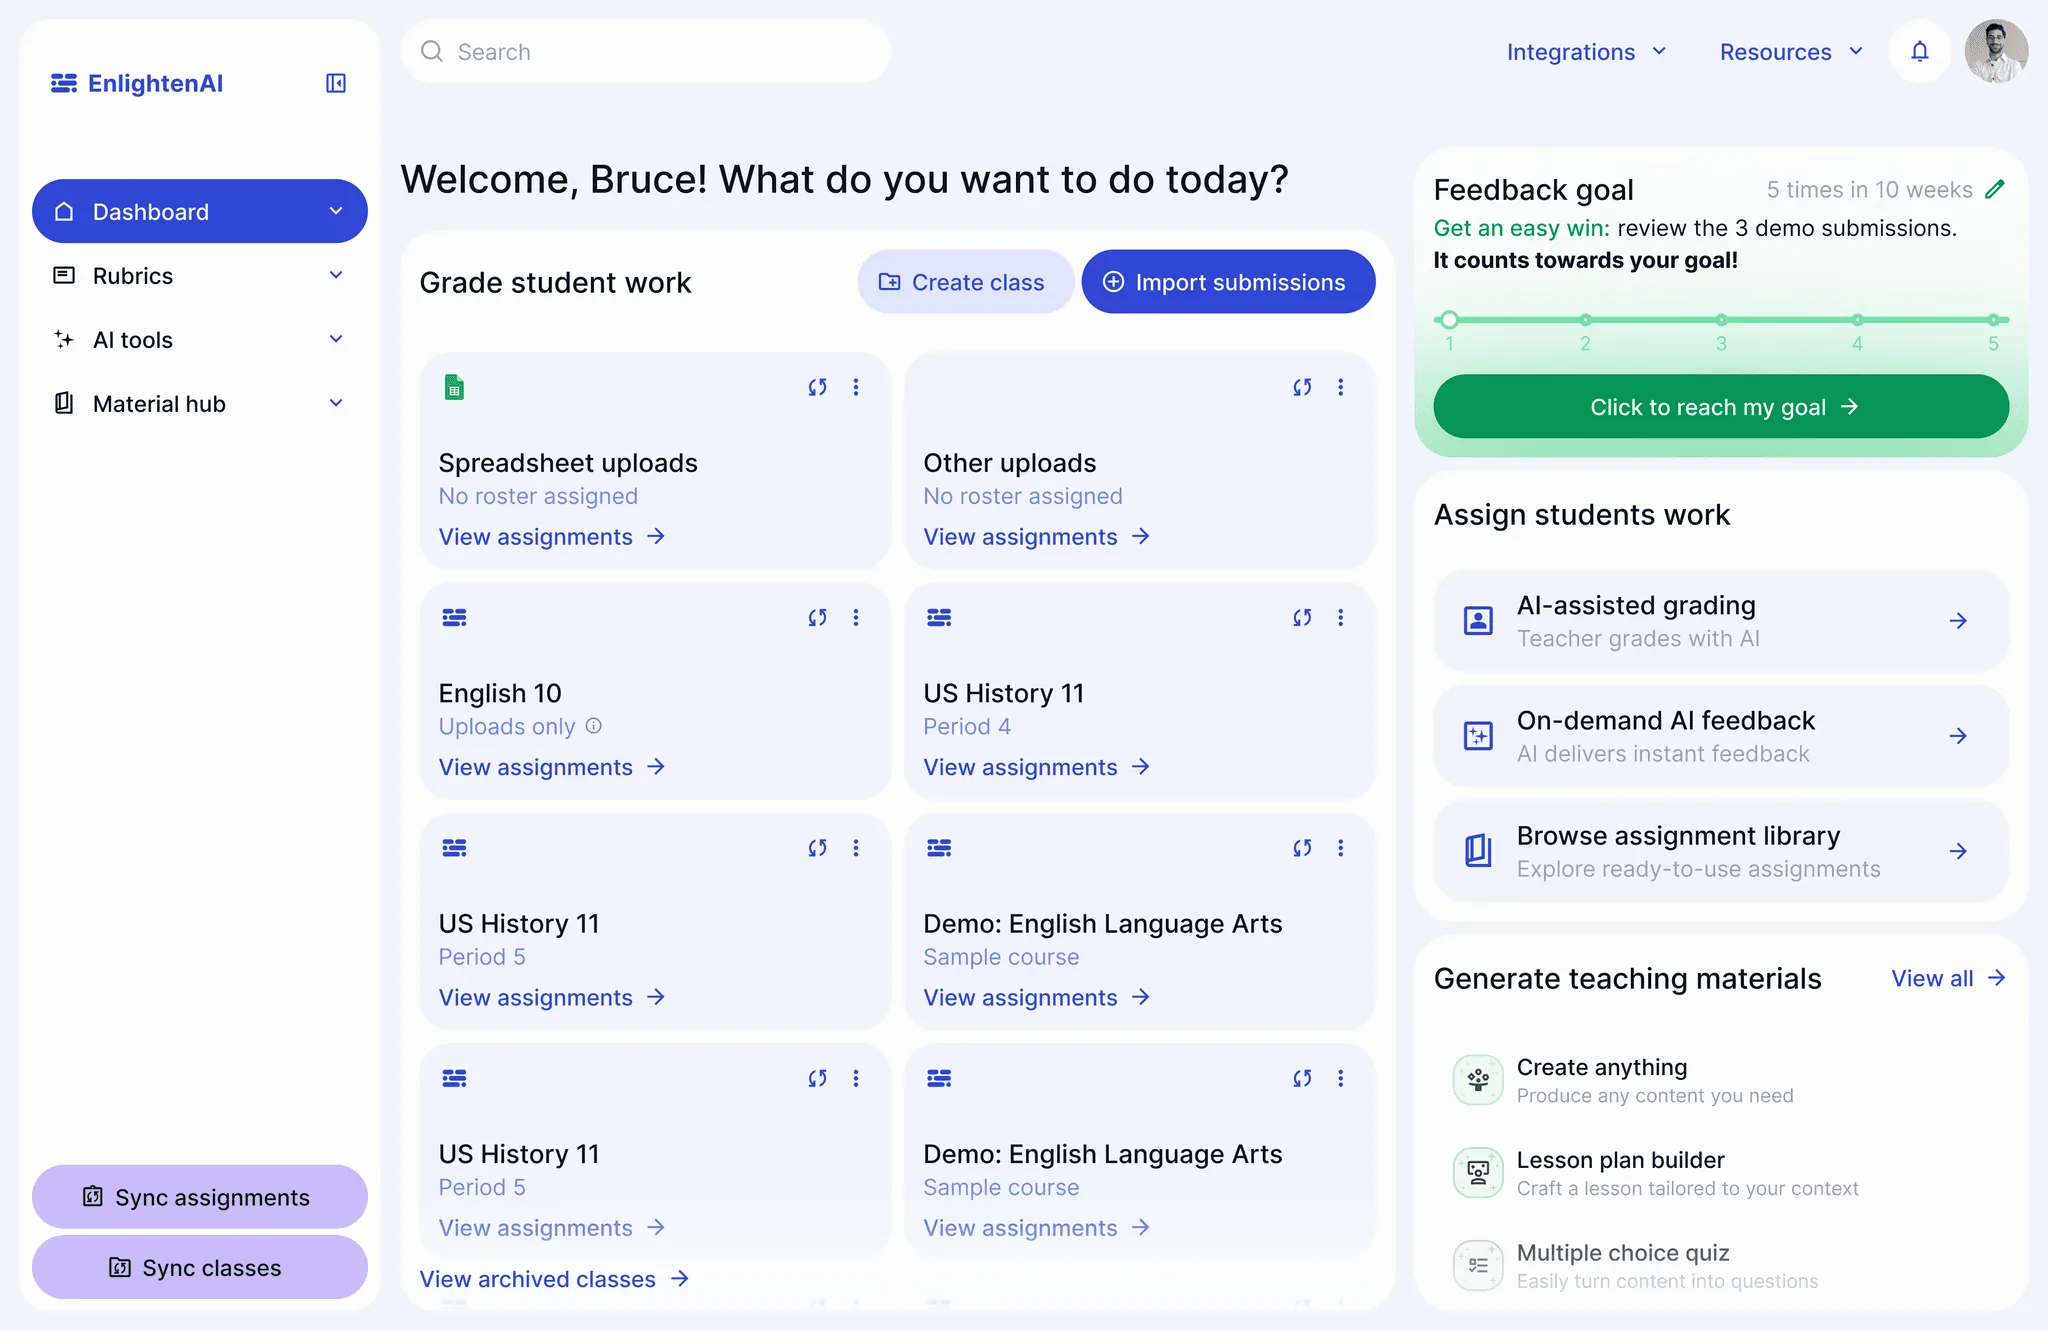Select AI tools in the sidebar

point(200,339)
